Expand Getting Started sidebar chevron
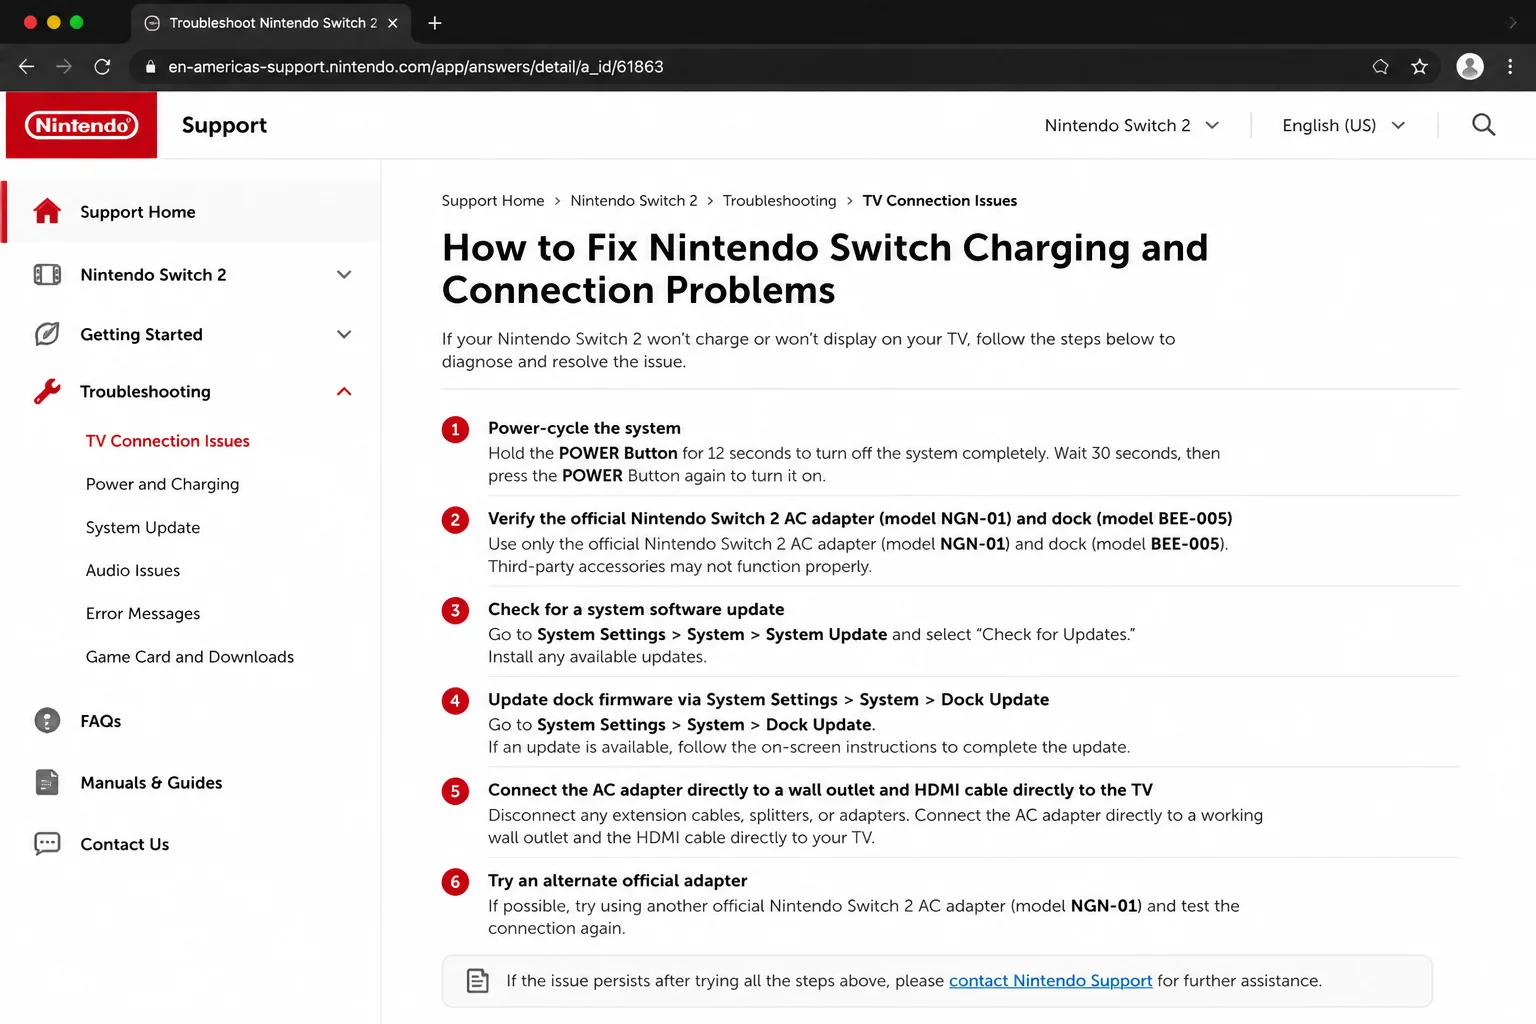 point(344,334)
